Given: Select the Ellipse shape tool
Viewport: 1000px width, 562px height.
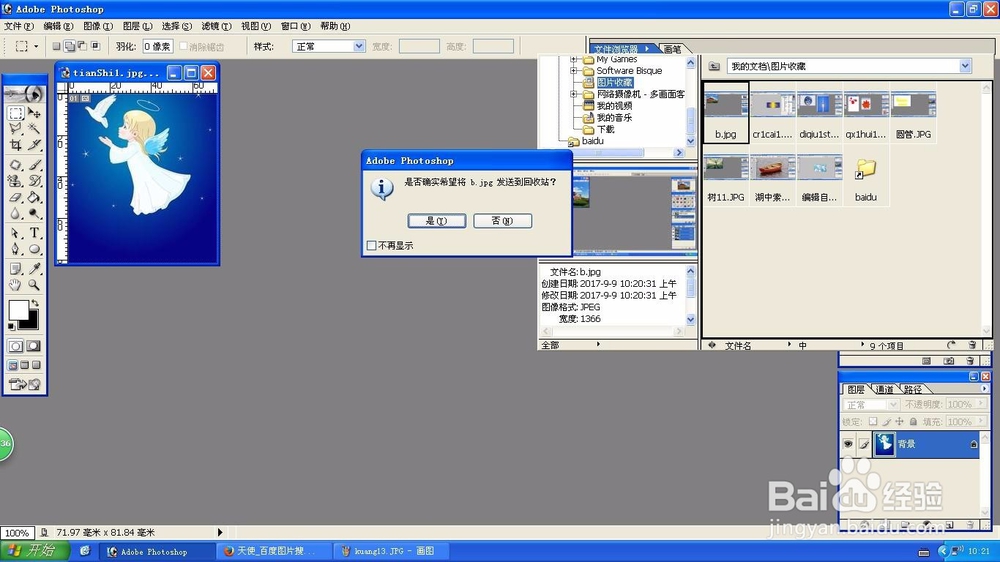Looking at the screenshot, I should pyautogui.click(x=34, y=249).
